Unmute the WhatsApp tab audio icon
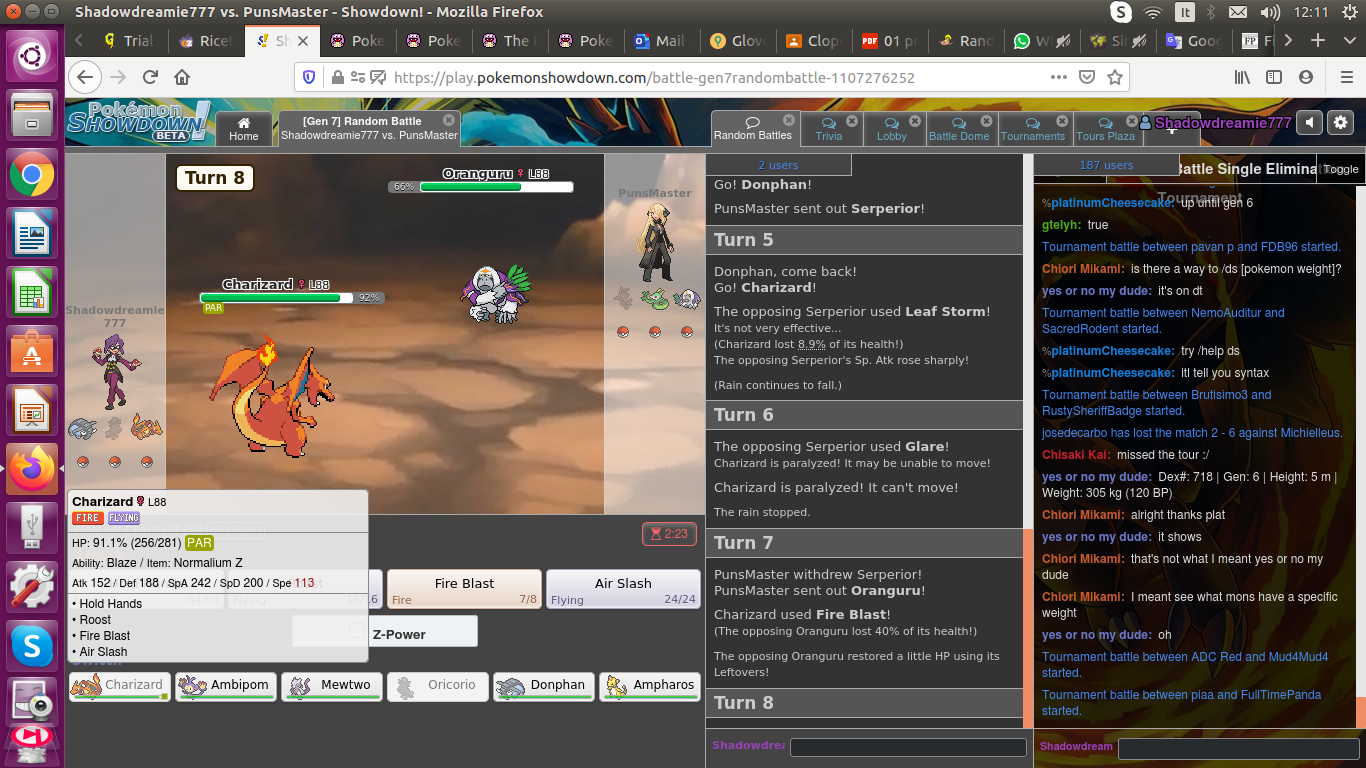 (1064, 41)
